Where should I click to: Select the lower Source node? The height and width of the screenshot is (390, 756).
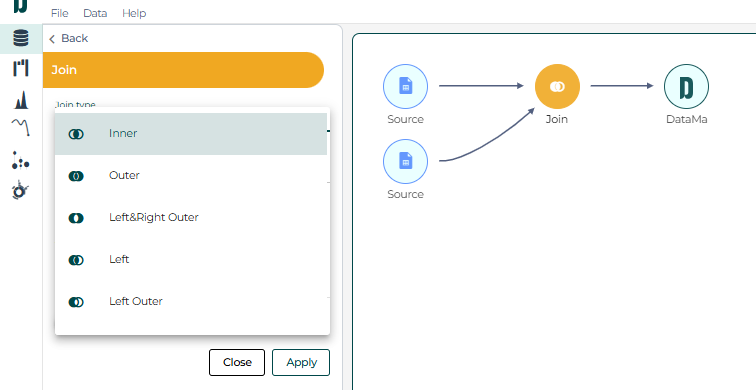tap(405, 161)
